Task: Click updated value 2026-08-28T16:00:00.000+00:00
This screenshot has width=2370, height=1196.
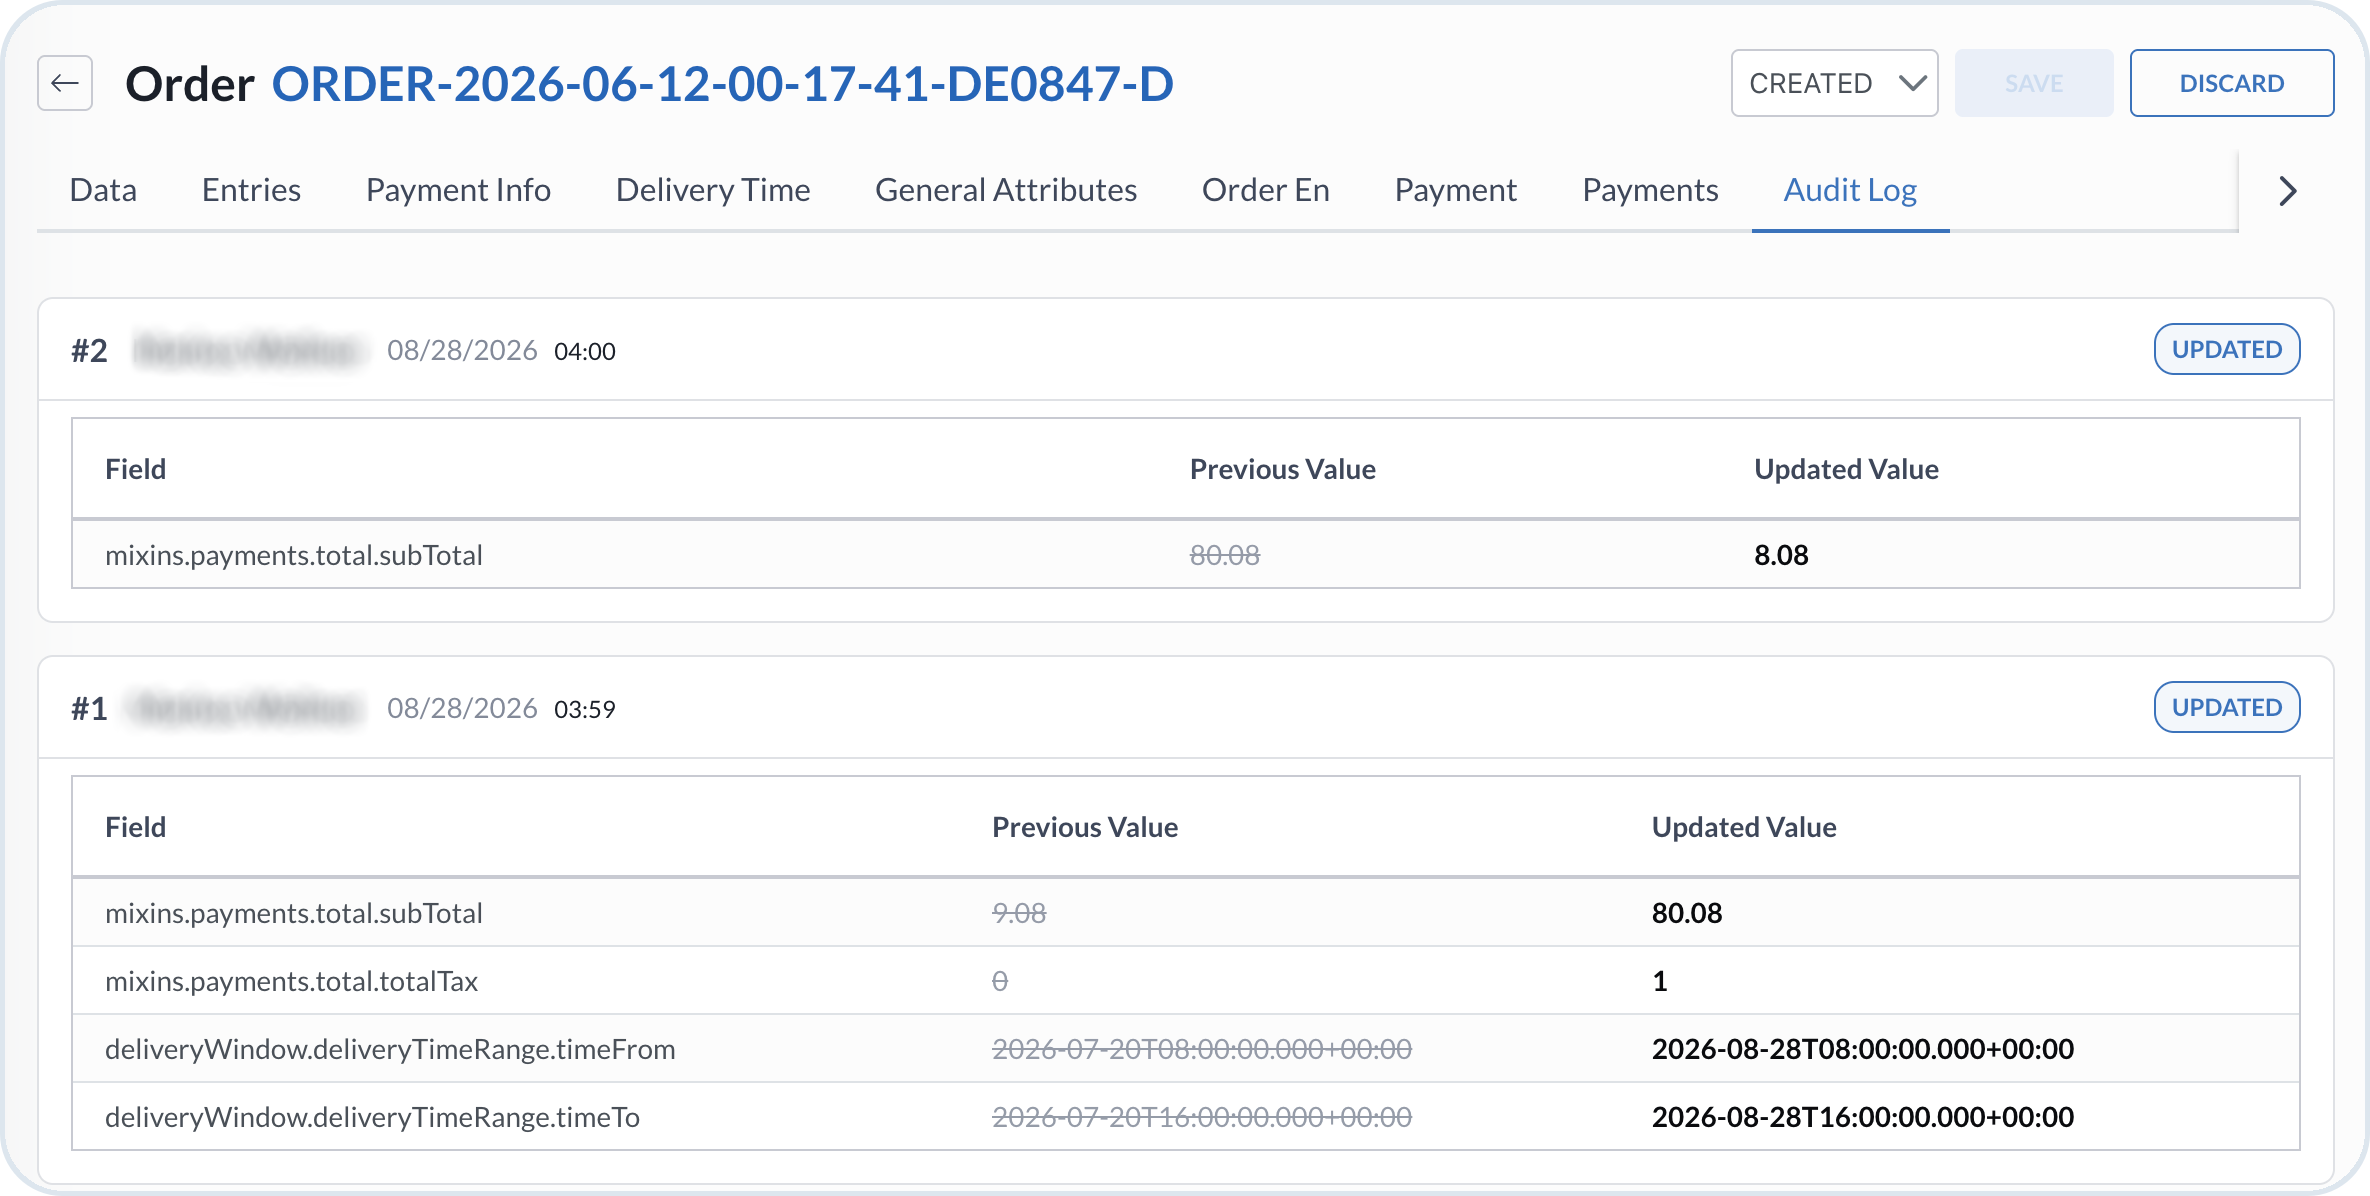Action: tap(1863, 1117)
